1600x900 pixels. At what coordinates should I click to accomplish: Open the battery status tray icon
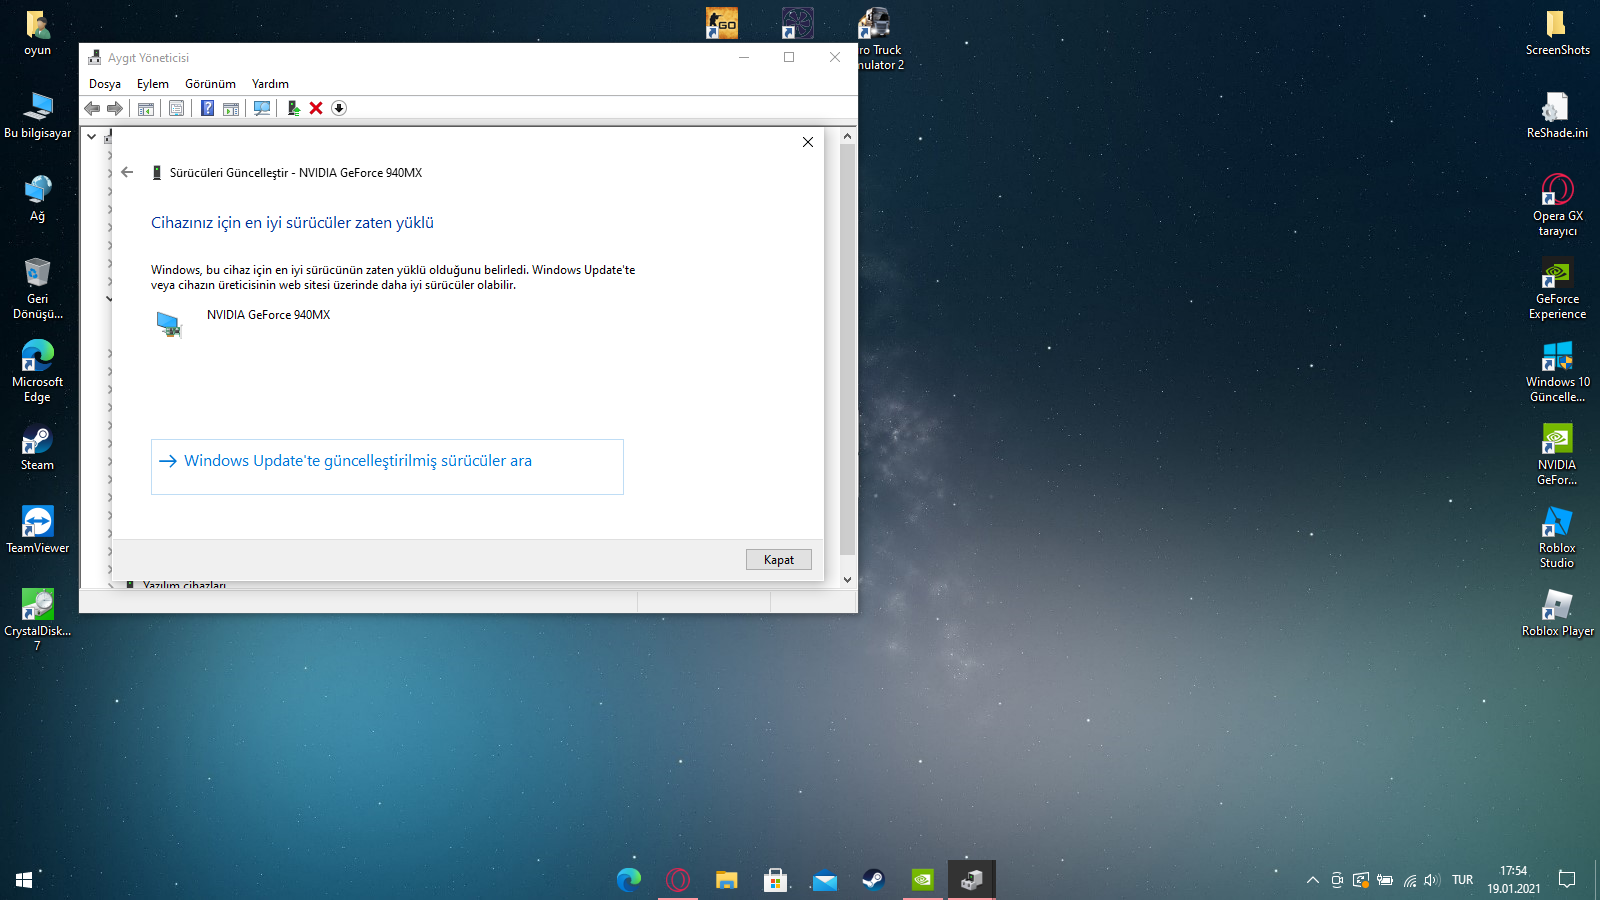tap(1385, 880)
